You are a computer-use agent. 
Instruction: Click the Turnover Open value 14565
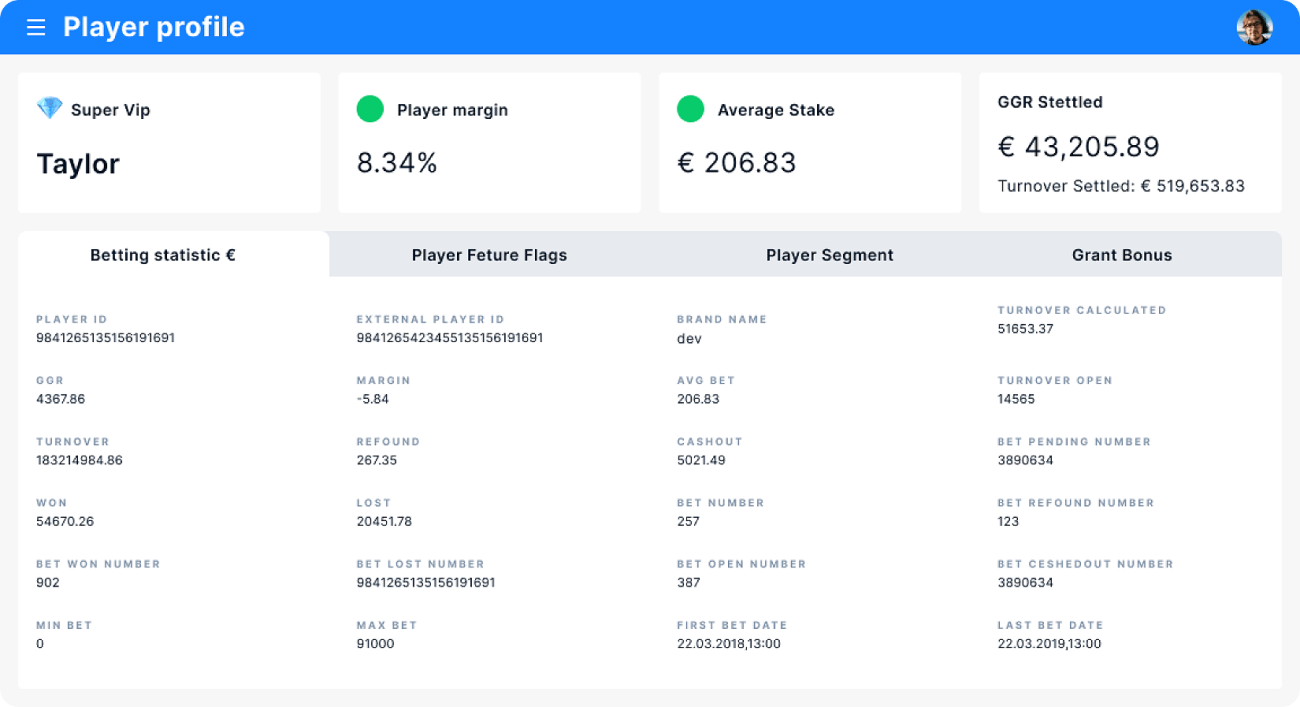(1017, 399)
